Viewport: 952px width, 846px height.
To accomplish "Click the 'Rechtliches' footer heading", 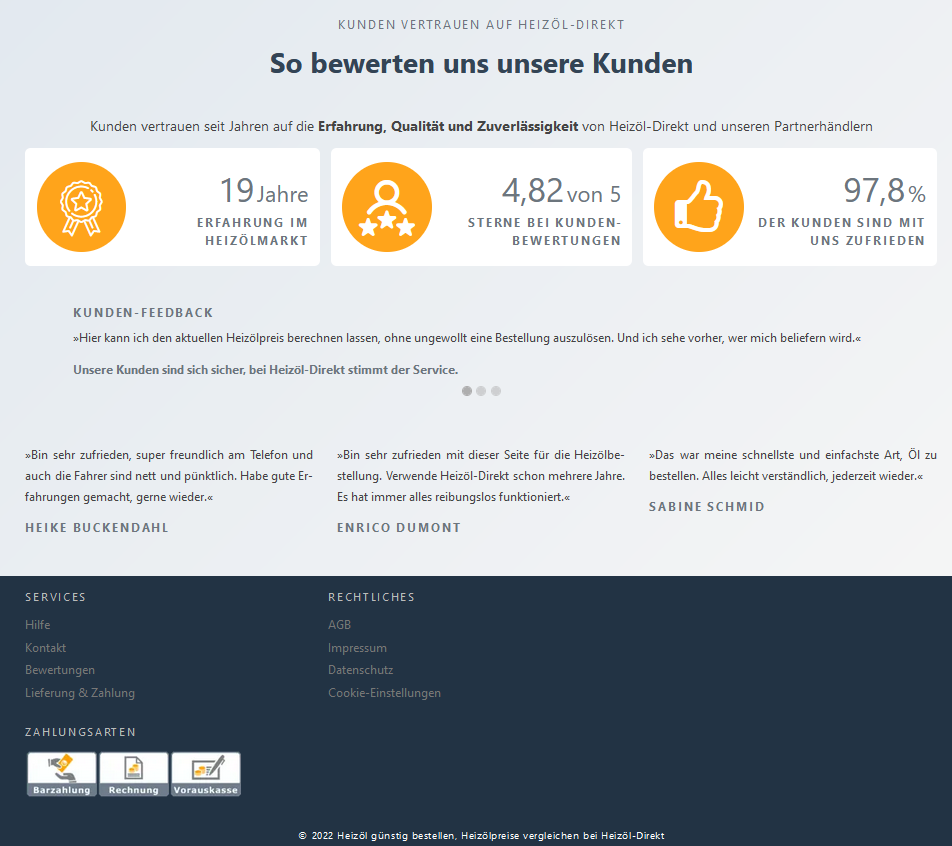I will 372,597.
